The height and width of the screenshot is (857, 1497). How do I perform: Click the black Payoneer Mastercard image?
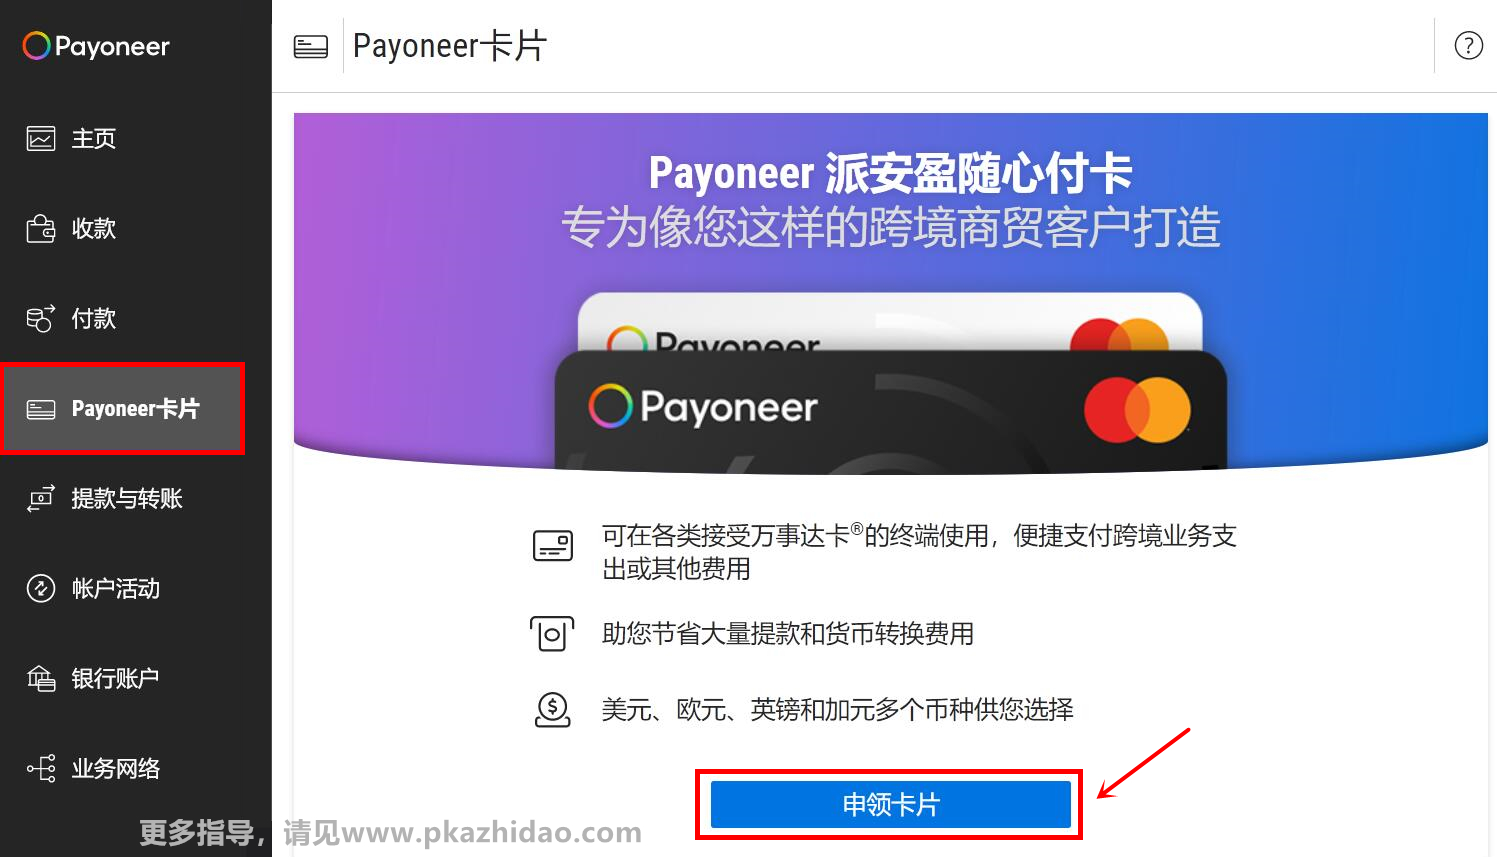[890, 408]
